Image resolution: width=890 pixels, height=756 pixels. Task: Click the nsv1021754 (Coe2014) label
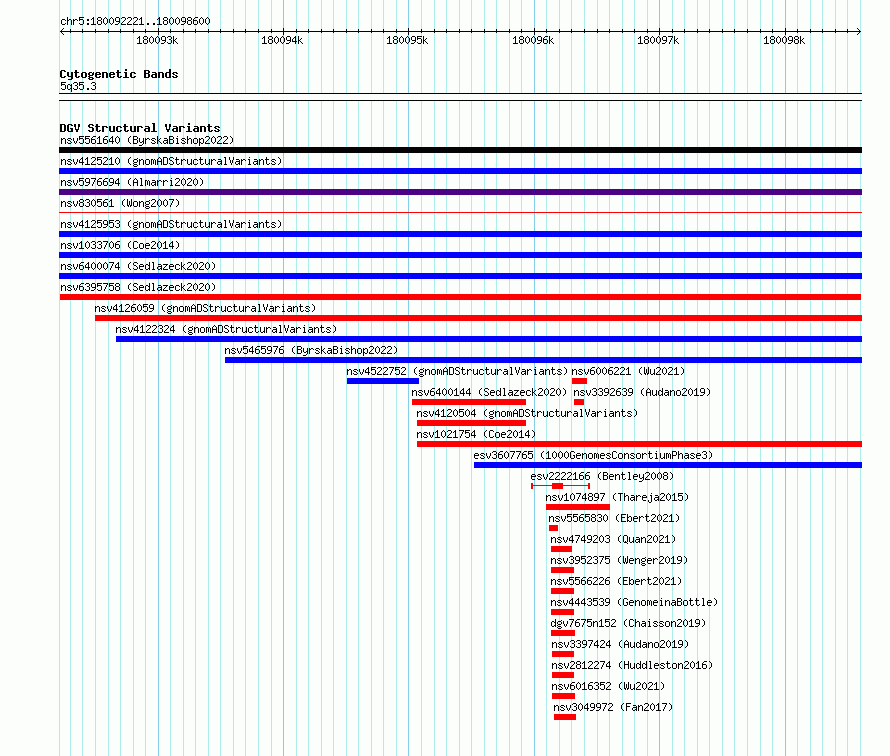point(476,434)
